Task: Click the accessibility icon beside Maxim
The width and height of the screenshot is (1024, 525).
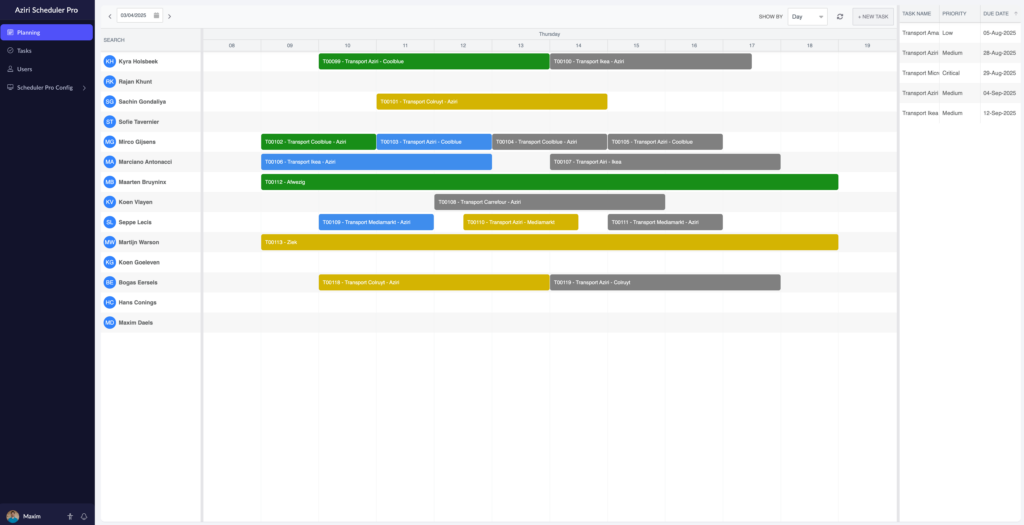Action: [x=70, y=516]
